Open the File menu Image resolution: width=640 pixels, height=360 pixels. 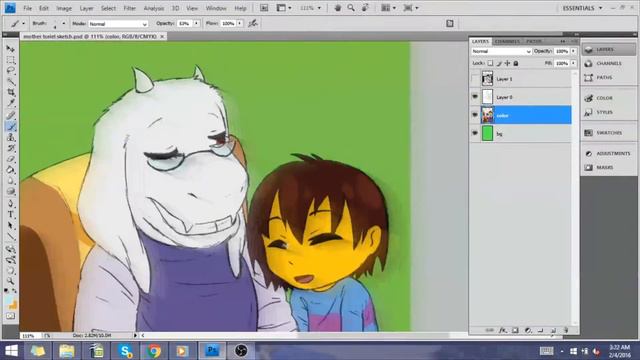27,8
